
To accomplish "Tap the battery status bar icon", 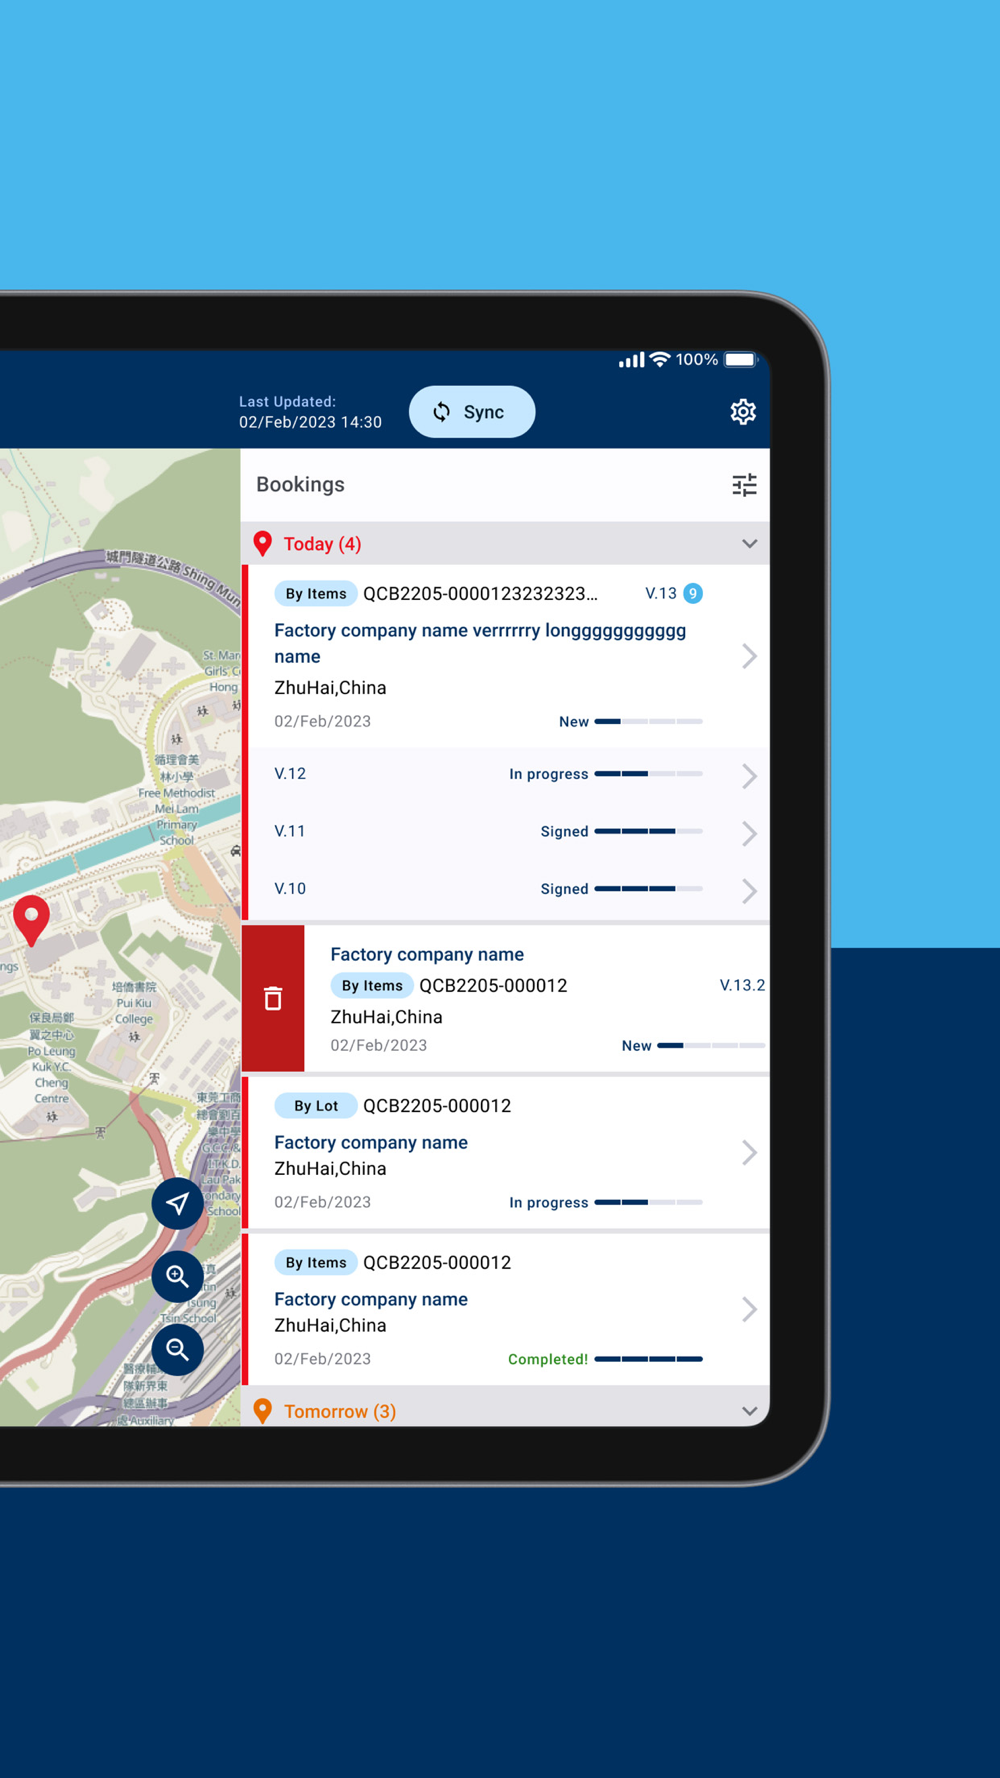I will (x=741, y=359).
